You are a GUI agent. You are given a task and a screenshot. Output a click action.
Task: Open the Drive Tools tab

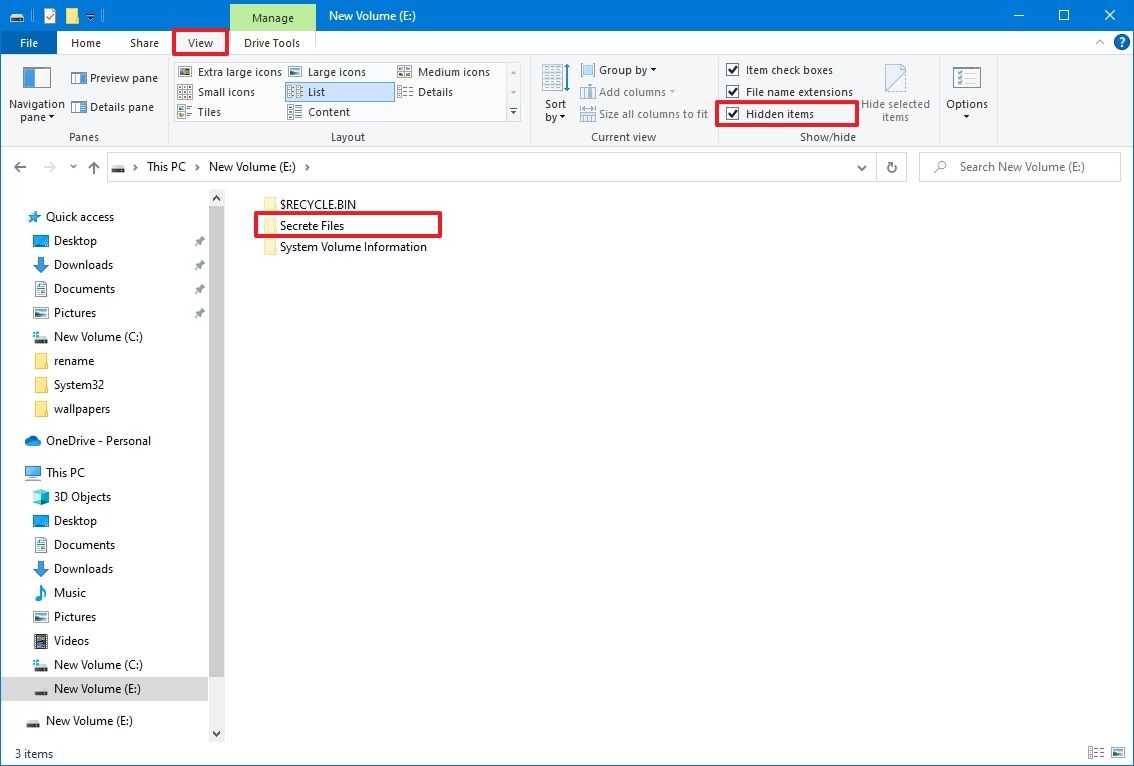click(272, 43)
